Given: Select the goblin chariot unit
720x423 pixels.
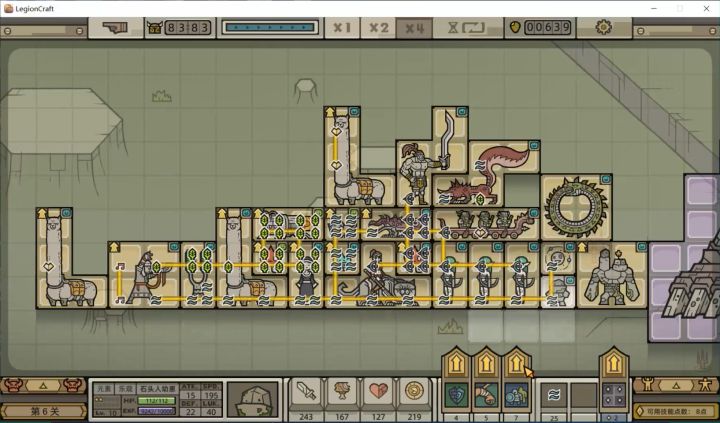Looking at the screenshot, I should tap(486, 224).
